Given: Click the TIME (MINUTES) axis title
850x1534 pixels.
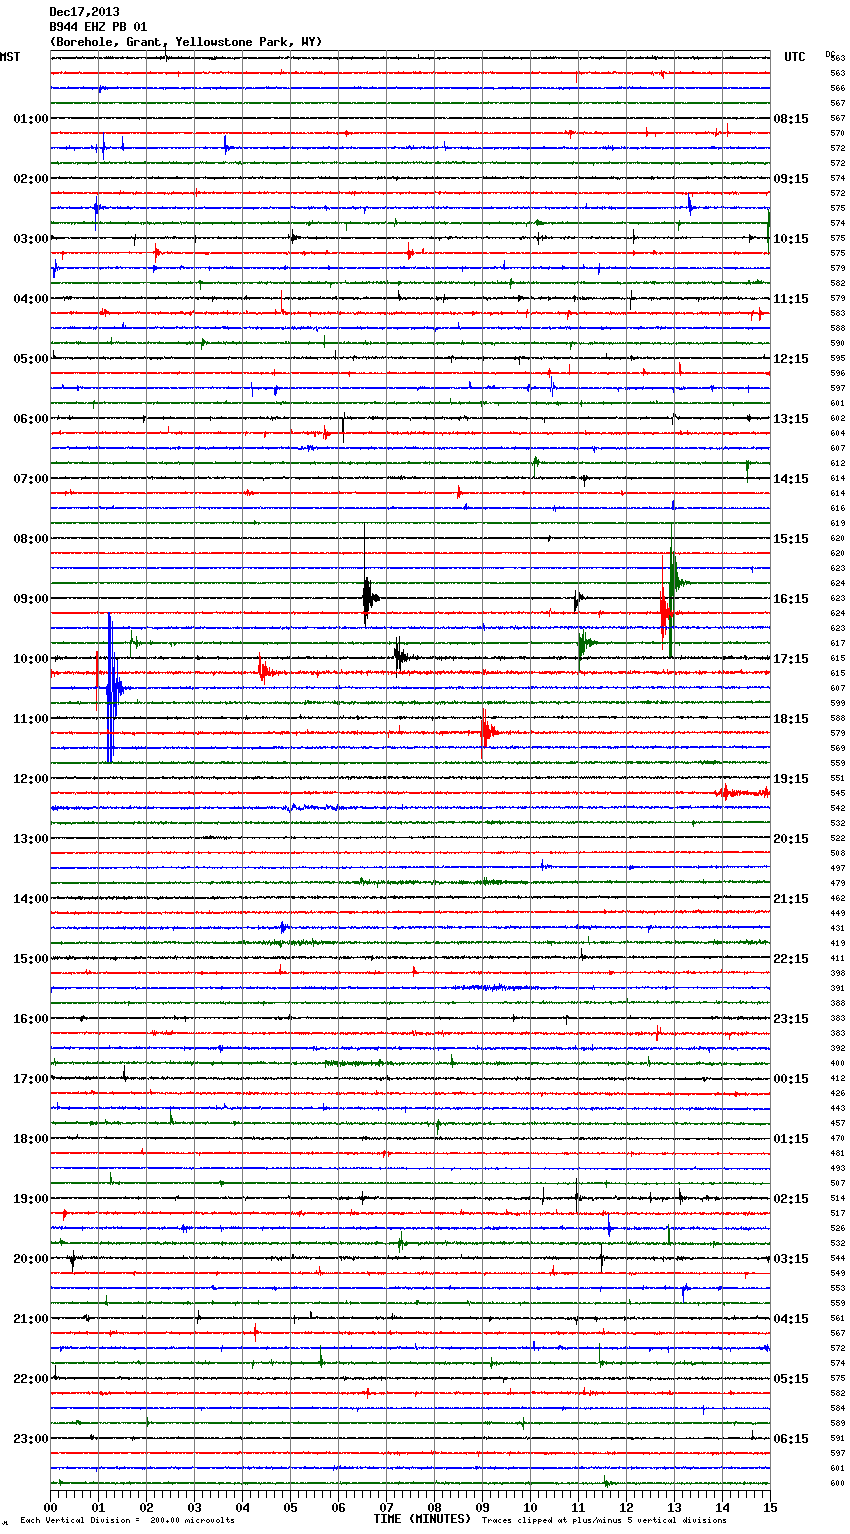Looking at the screenshot, I should (422, 1519).
